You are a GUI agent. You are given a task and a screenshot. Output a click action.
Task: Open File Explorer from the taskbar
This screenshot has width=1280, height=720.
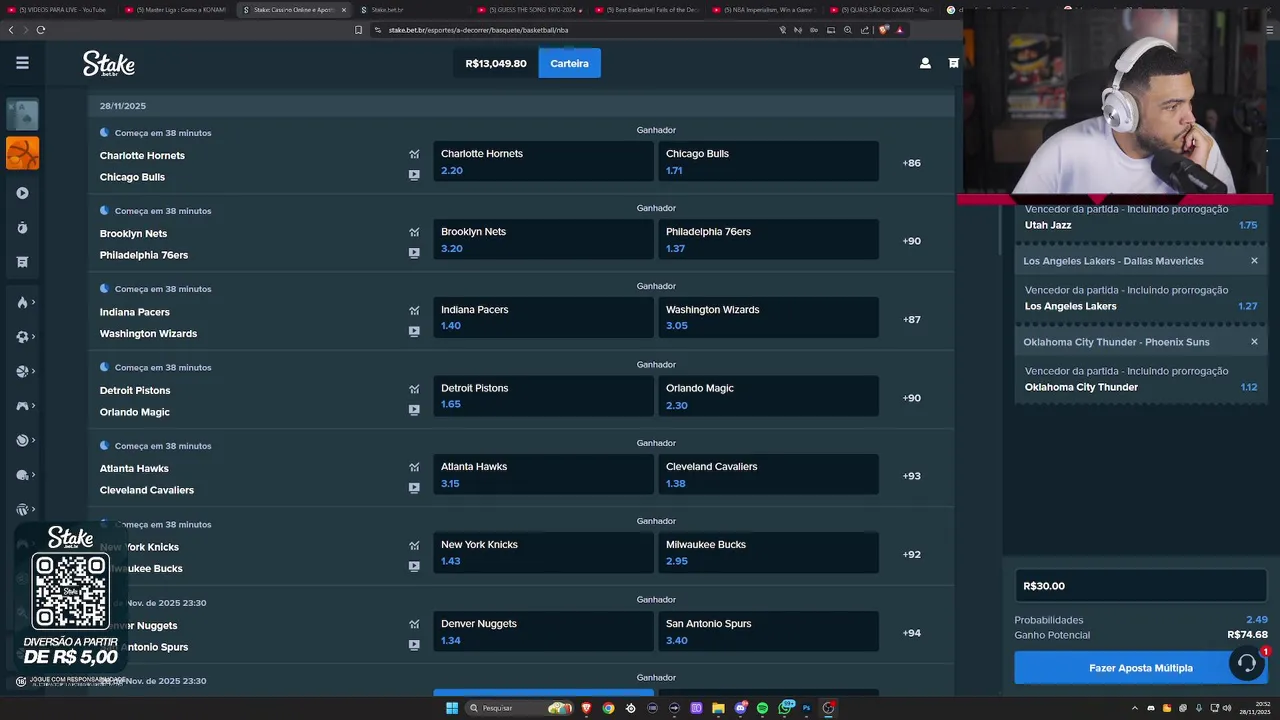pos(718,708)
